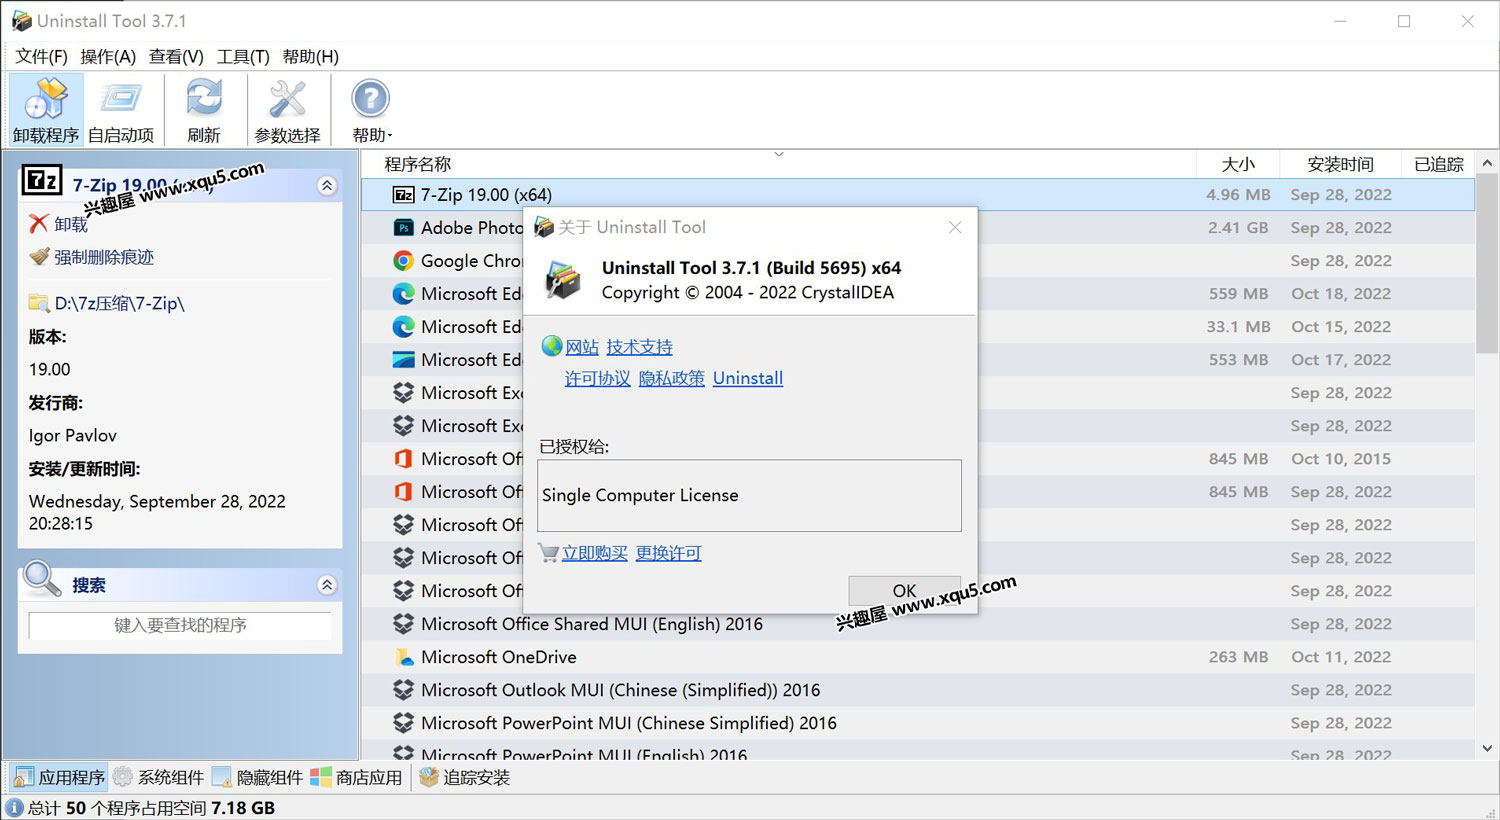
Task: Click PowerPoint MUI (Chinese Simplified) row icon
Action: (x=403, y=723)
